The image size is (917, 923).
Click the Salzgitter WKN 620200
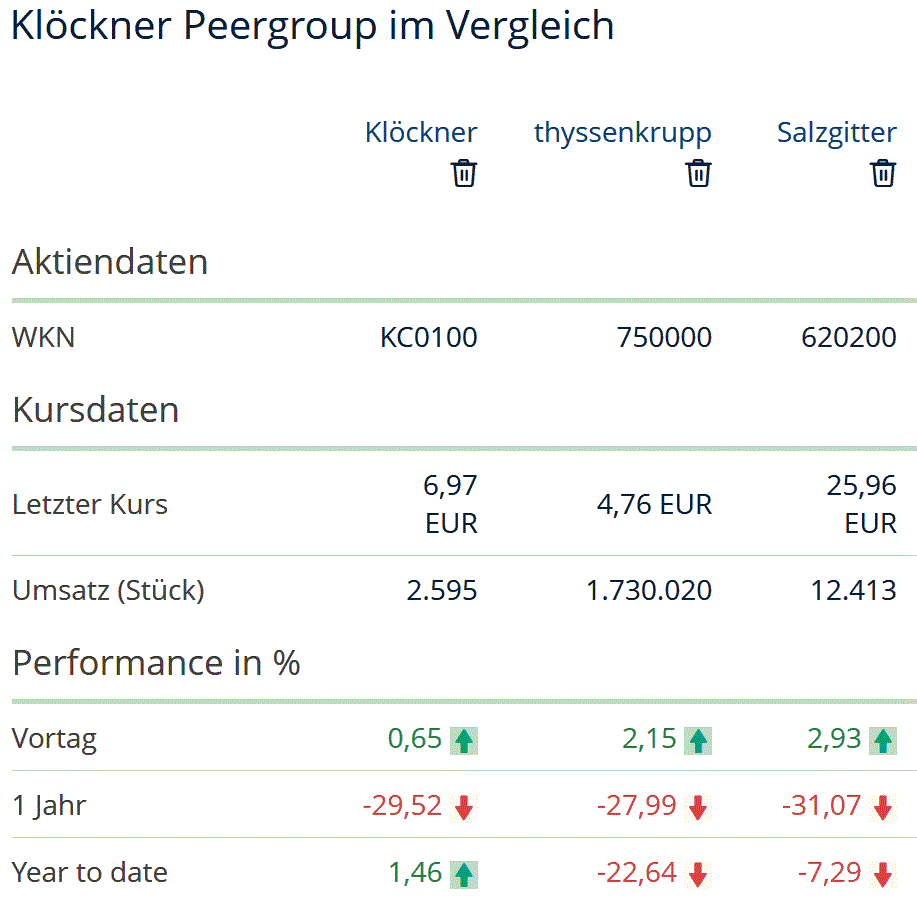click(848, 338)
